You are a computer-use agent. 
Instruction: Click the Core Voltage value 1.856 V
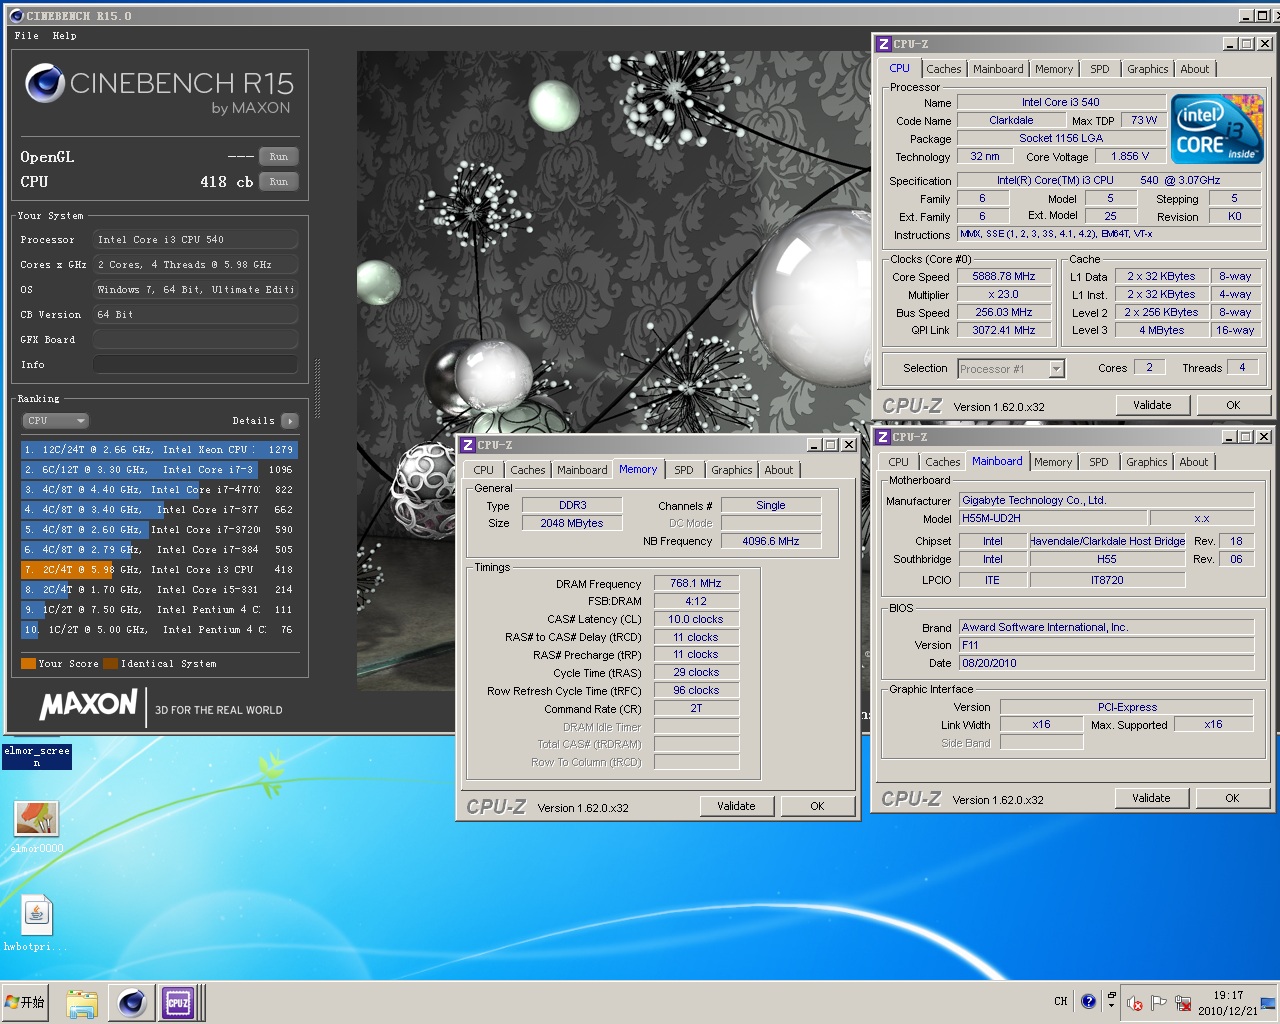(1130, 157)
